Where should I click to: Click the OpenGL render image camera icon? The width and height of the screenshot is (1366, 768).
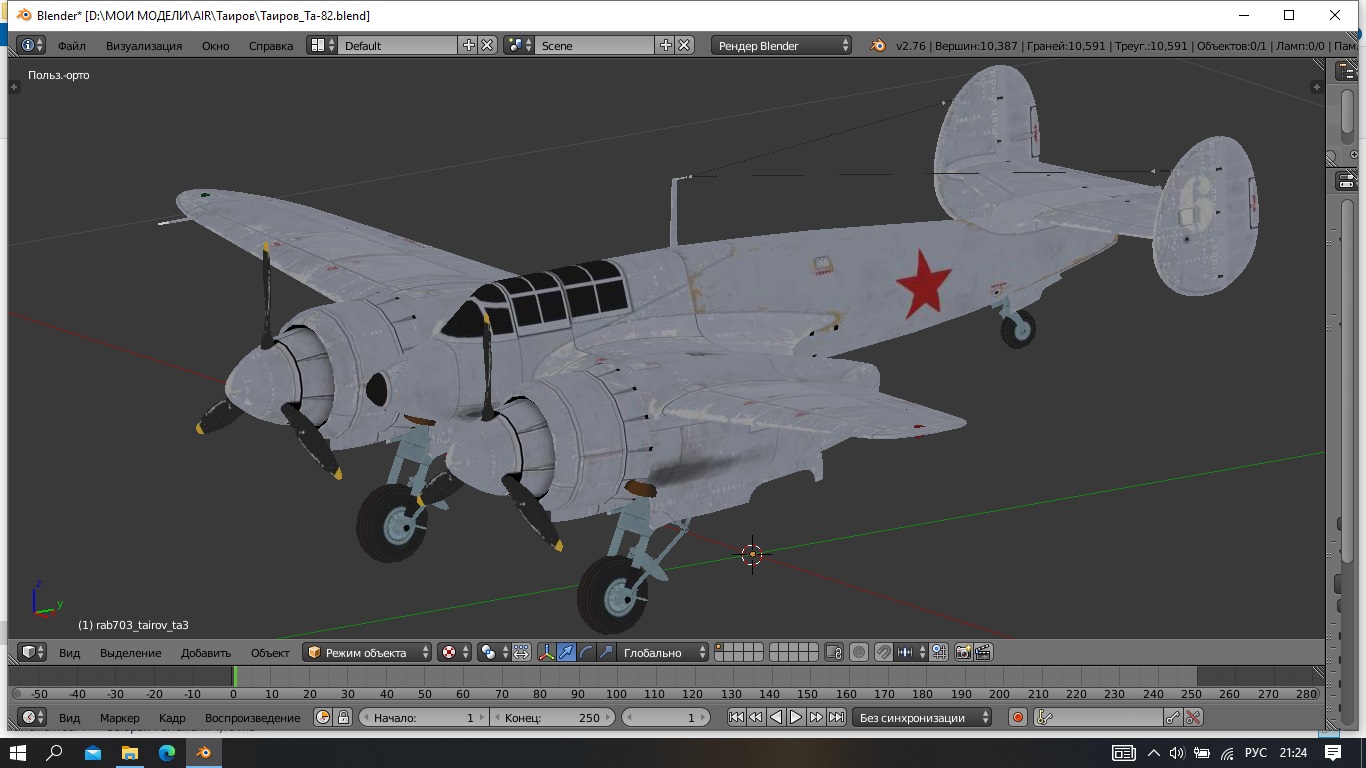963,652
